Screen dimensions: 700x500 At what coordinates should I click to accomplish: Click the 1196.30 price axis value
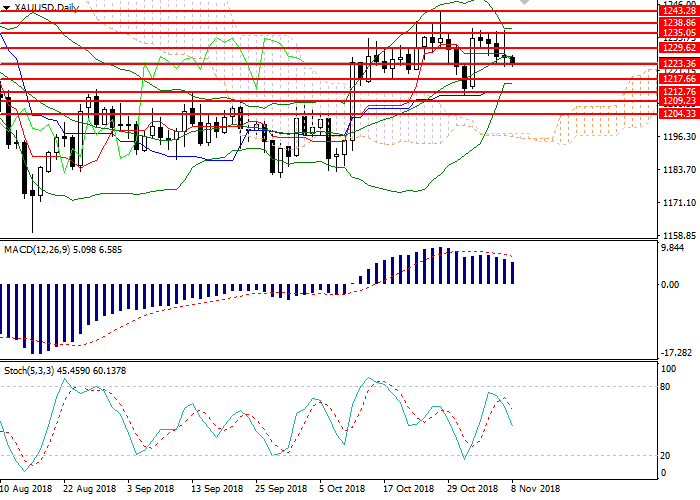point(679,137)
